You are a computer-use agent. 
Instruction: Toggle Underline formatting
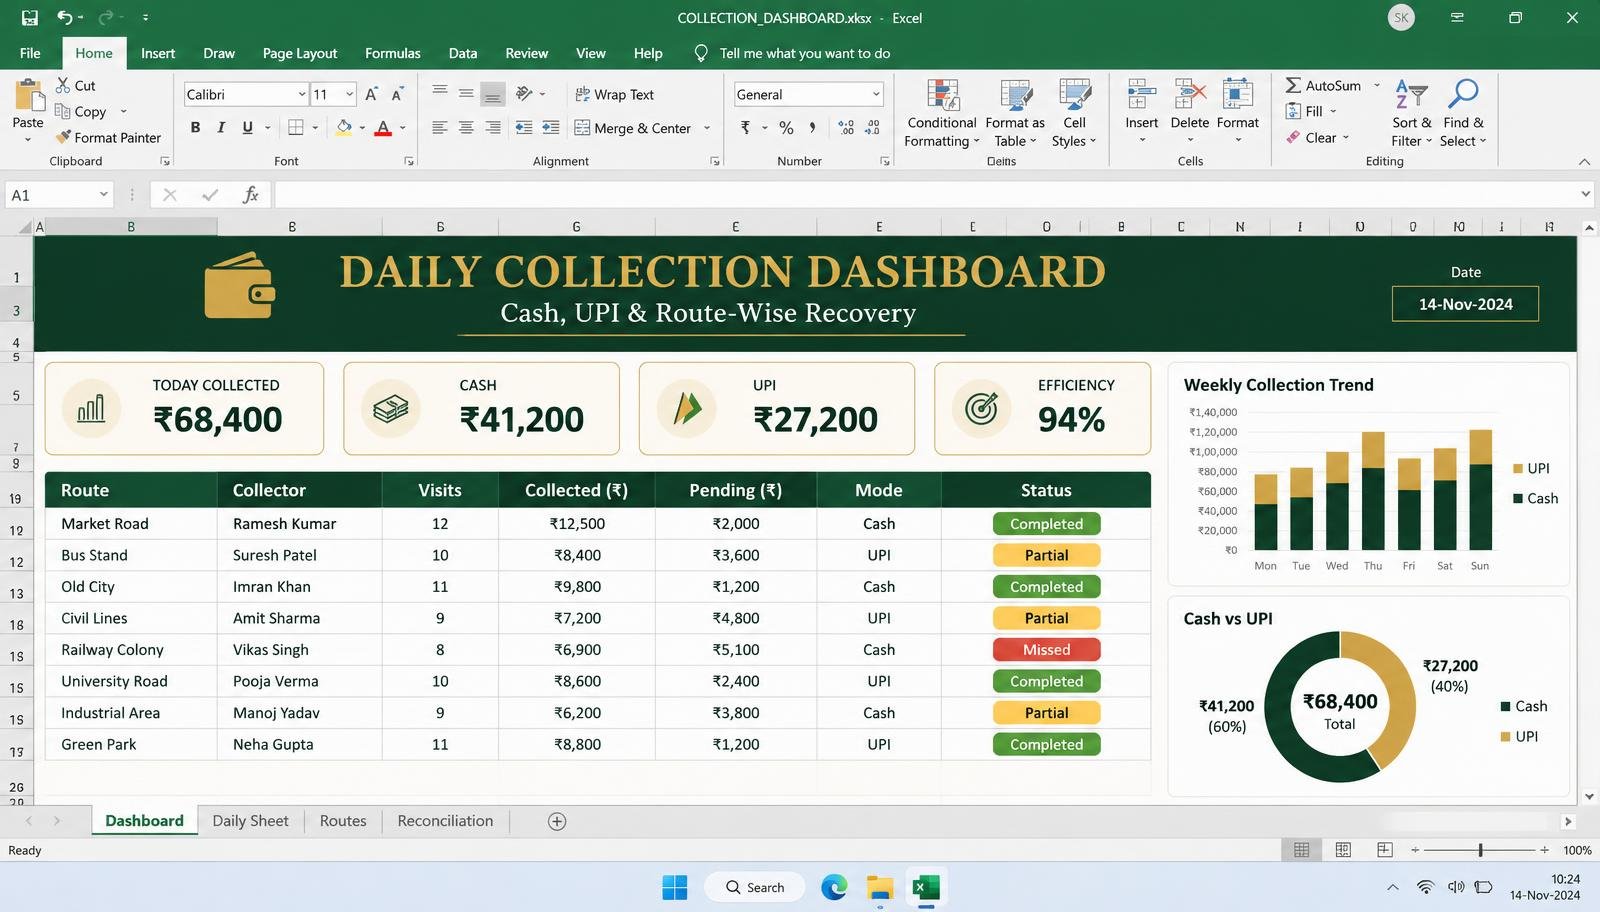click(247, 127)
